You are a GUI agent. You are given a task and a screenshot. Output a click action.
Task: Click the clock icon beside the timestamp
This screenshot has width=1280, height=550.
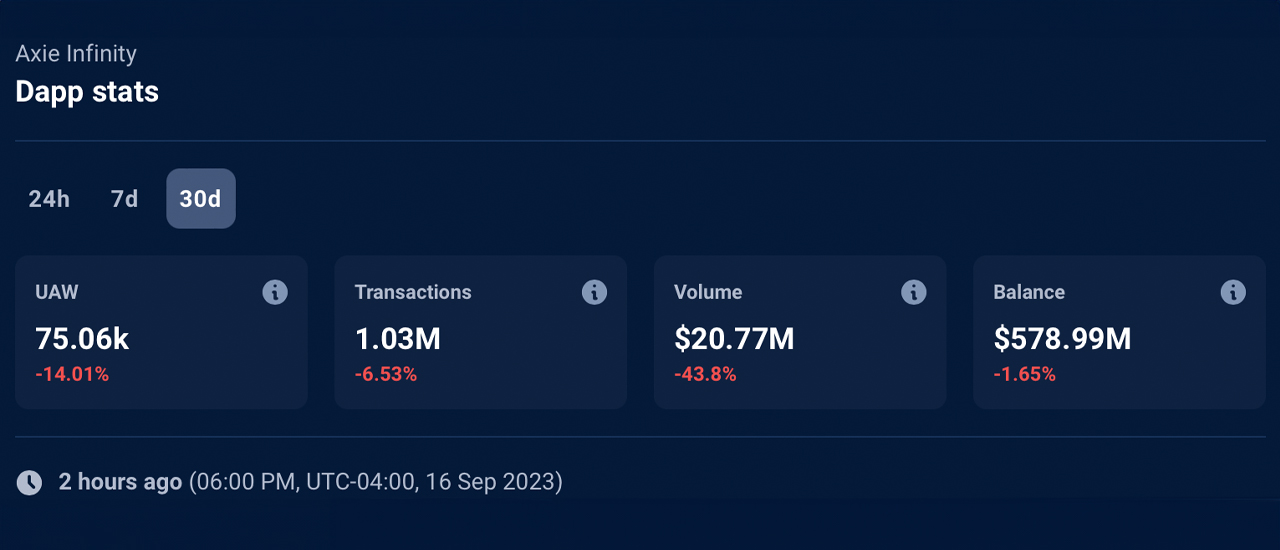click(x=30, y=483)
